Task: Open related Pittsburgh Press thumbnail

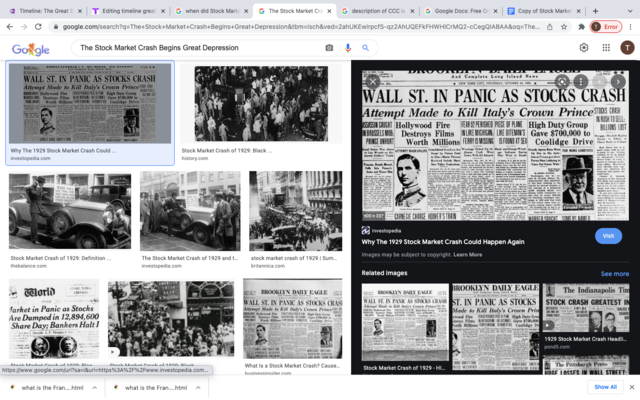Action: pyautogui.click(x=586, y=365)
